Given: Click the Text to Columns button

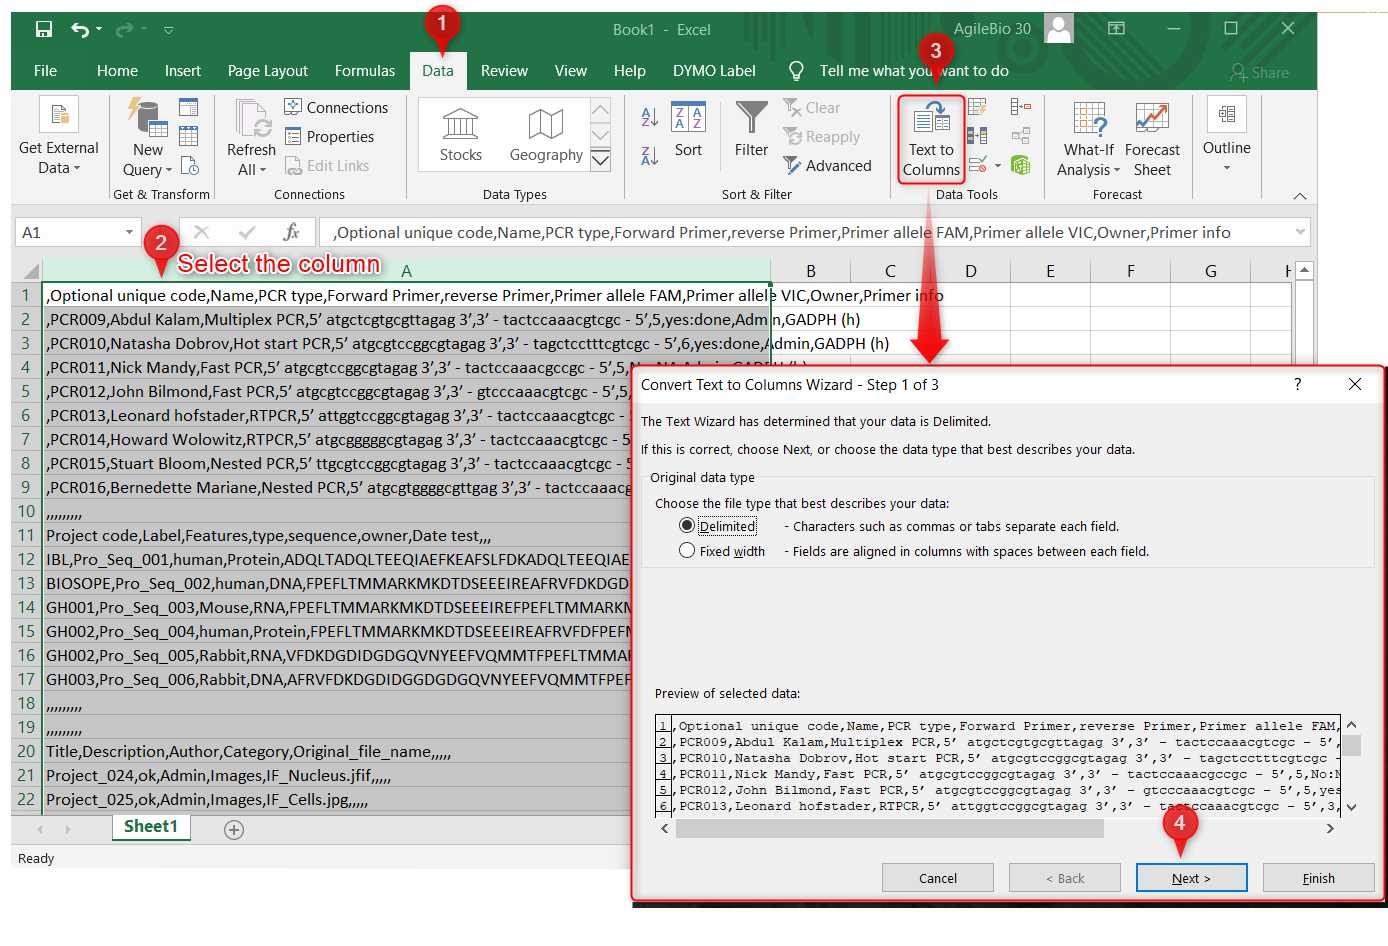Looking at the screenshot, I should coord(931,140).
